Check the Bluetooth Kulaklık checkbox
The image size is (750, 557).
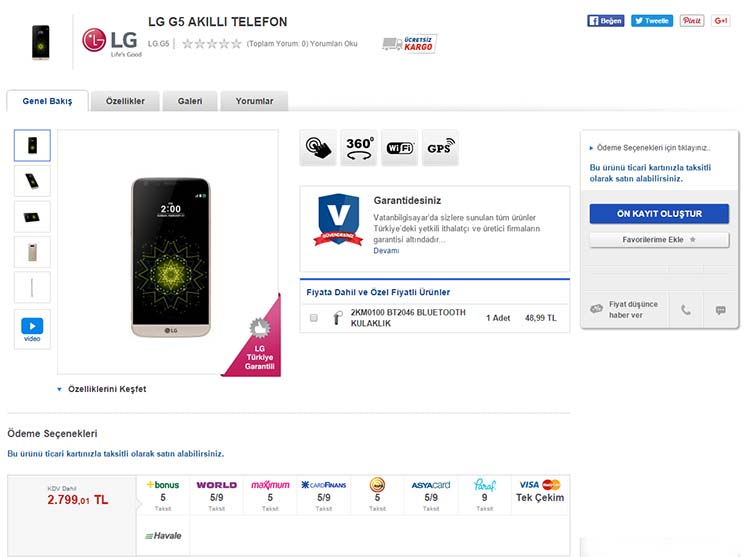[314, 318]
